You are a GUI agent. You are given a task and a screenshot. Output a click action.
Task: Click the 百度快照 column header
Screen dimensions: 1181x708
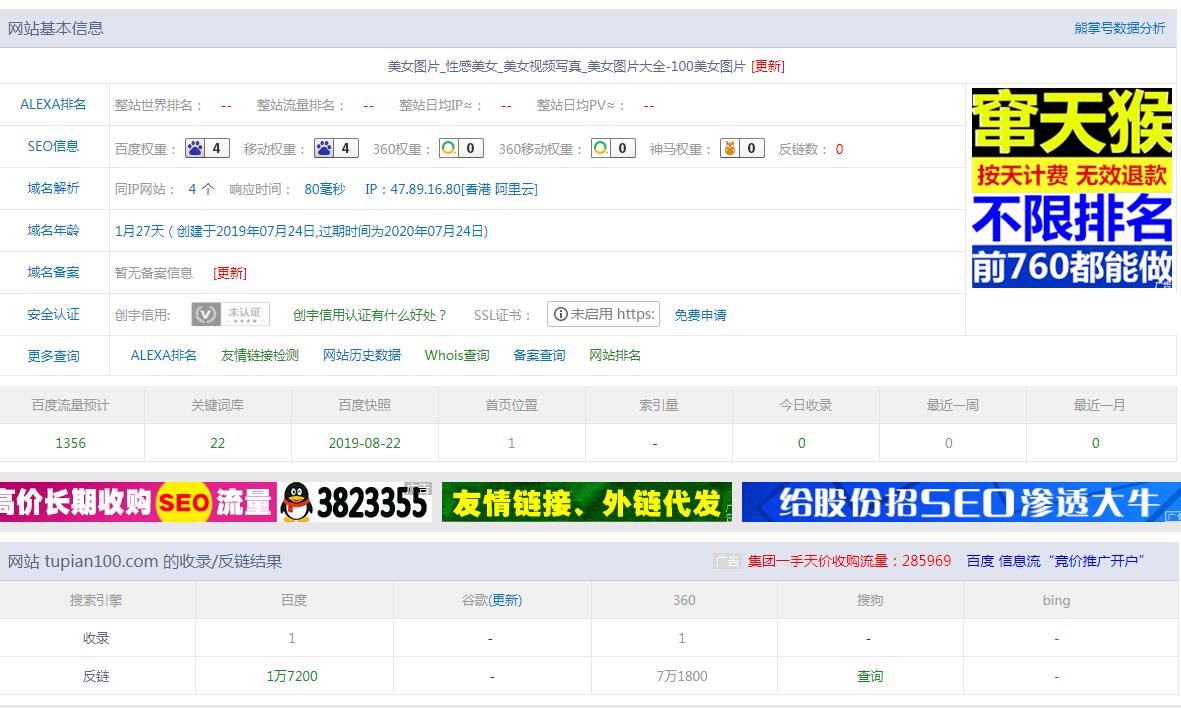tap(365, 405)
